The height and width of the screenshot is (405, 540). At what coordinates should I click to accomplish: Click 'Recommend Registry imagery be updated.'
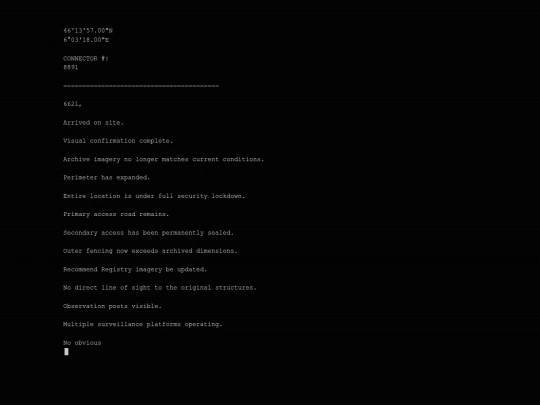click(x=135, y=270)
